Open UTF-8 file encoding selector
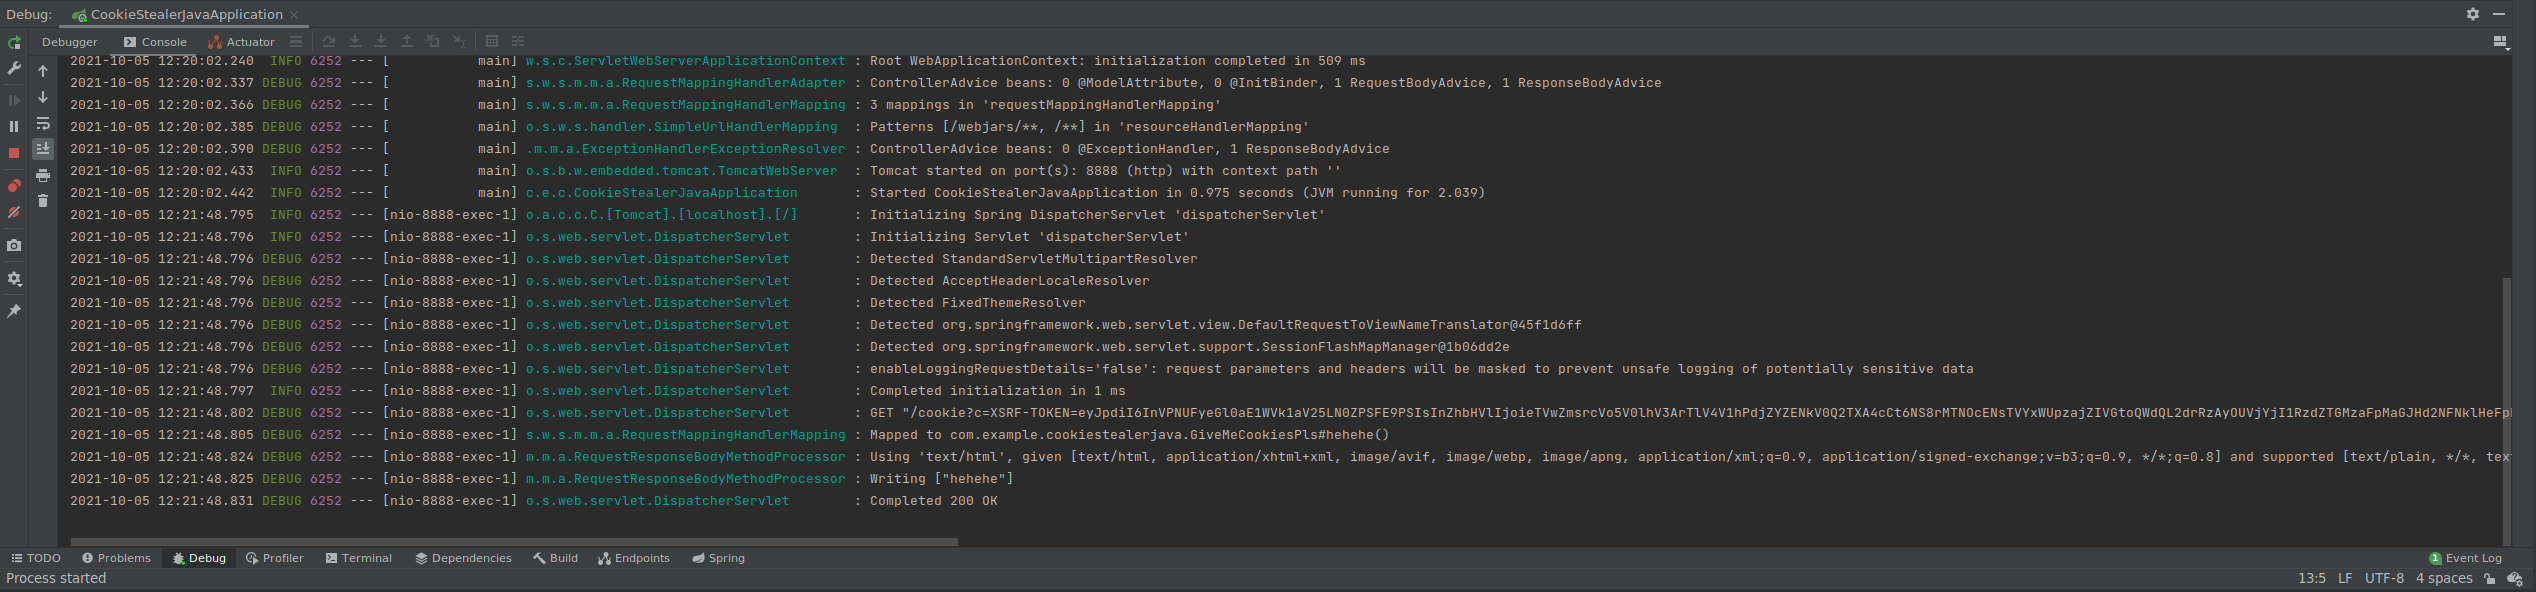 (x=2384, y=578)
